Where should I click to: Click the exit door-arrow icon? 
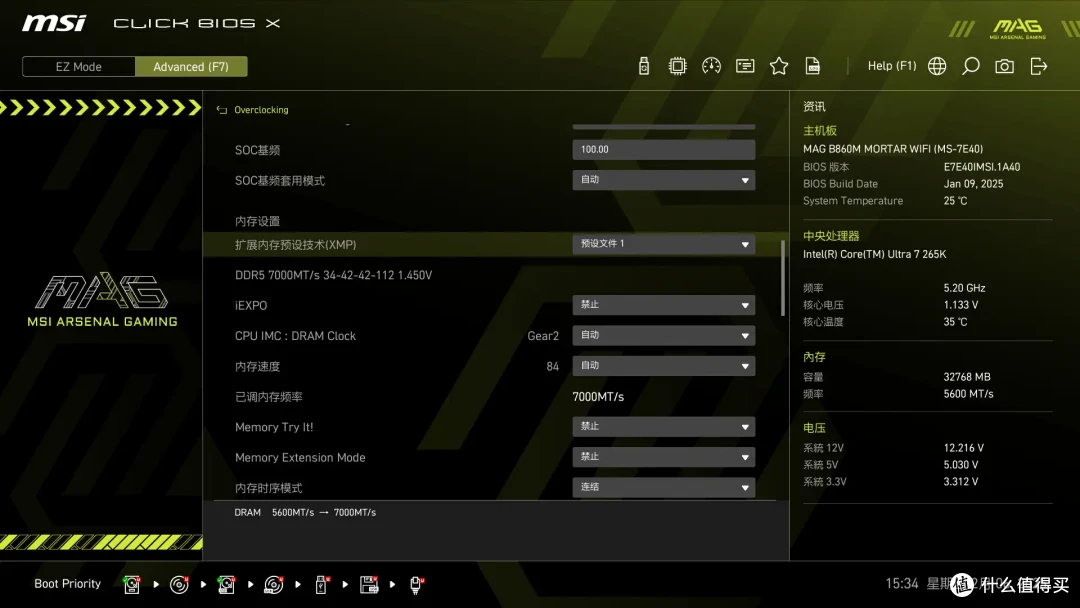coord(1039,66)
